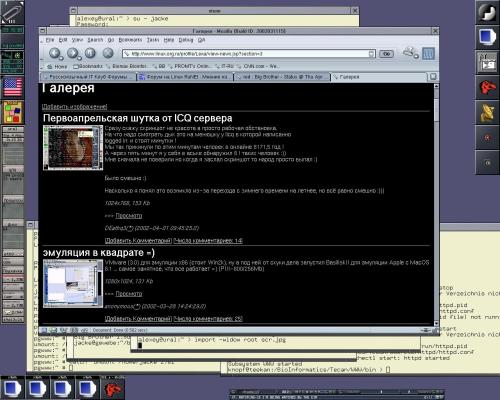This screenshot has width=500, height=400.
Task: Open the ICQ joke screenshot thumbnail
Action: [x=73, y=147]
